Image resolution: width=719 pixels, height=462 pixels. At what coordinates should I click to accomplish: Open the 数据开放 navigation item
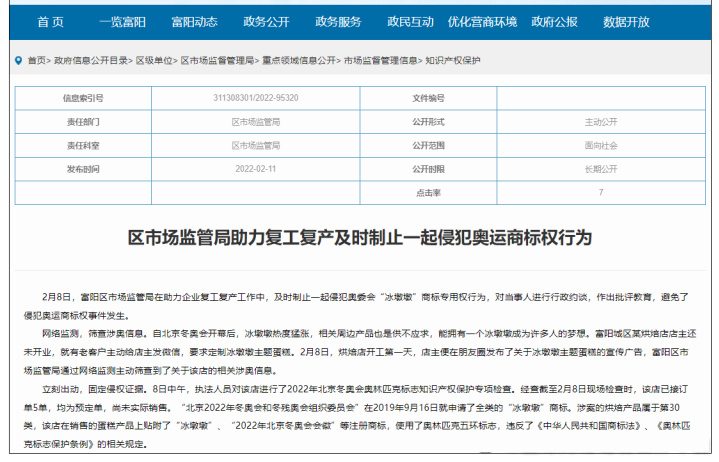tap(639, 21)
